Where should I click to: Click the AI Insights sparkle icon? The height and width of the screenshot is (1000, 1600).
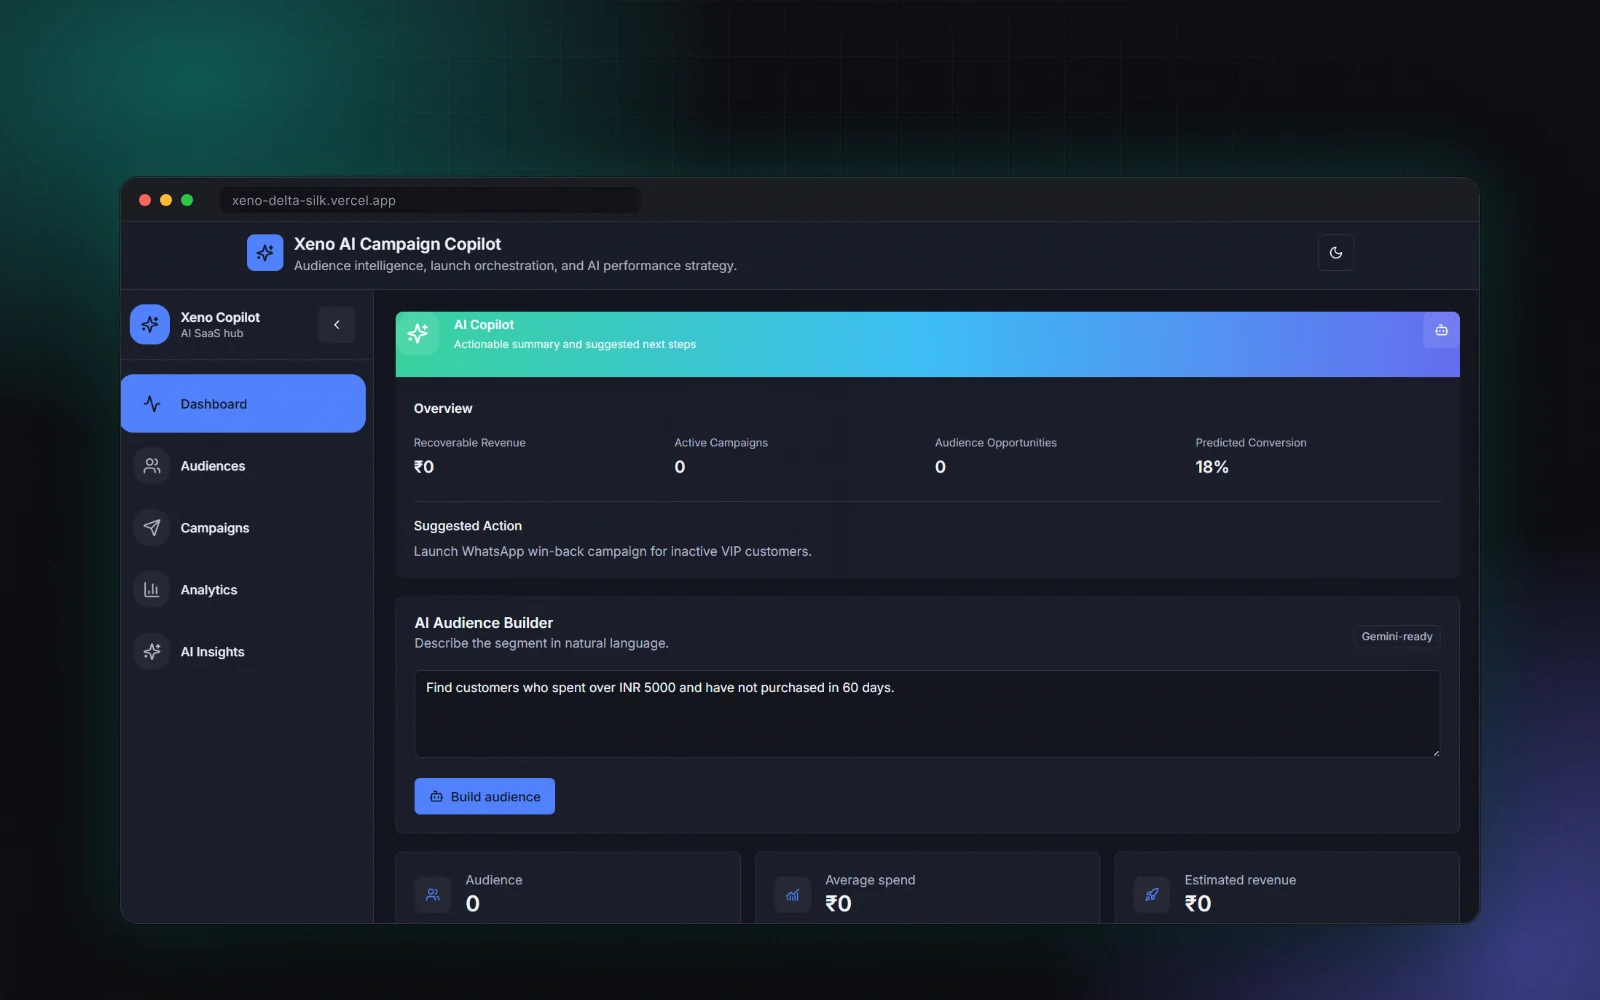tap(152, 652)
